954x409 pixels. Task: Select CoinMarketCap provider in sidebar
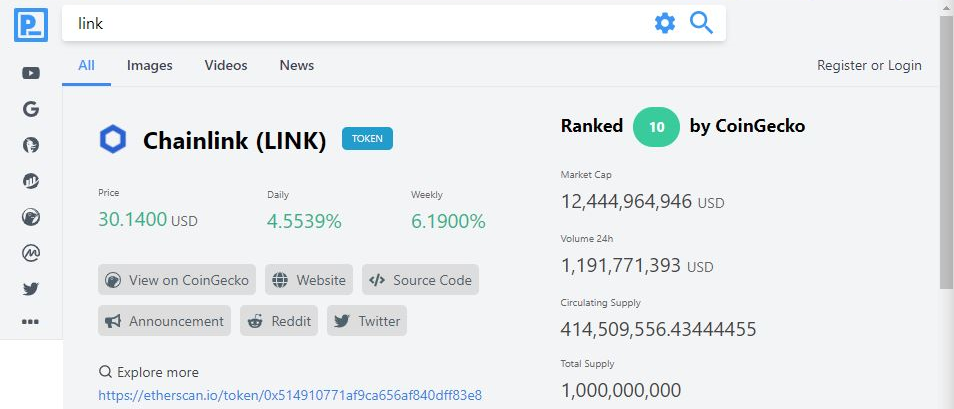[31, 253]
